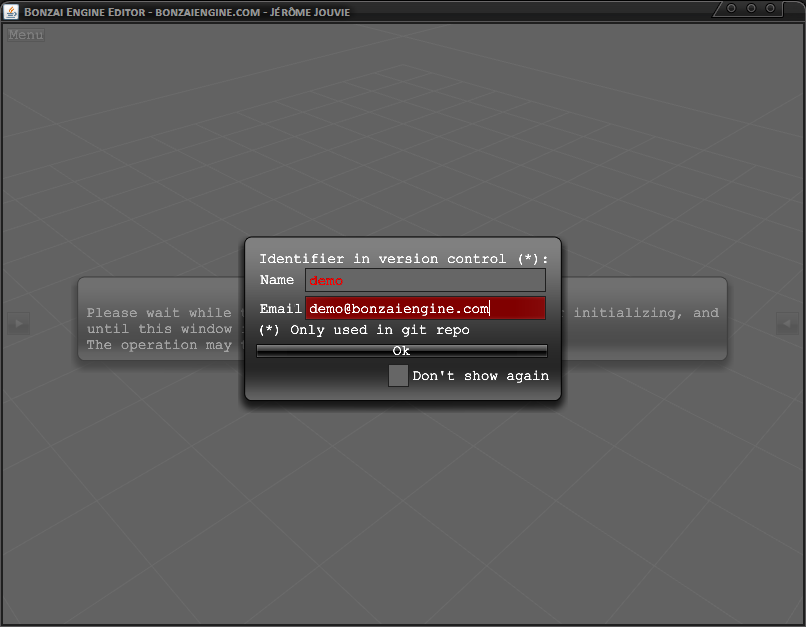
Task: Maximize the Bonzai Engine Editor window
Action: pos(752,8)
